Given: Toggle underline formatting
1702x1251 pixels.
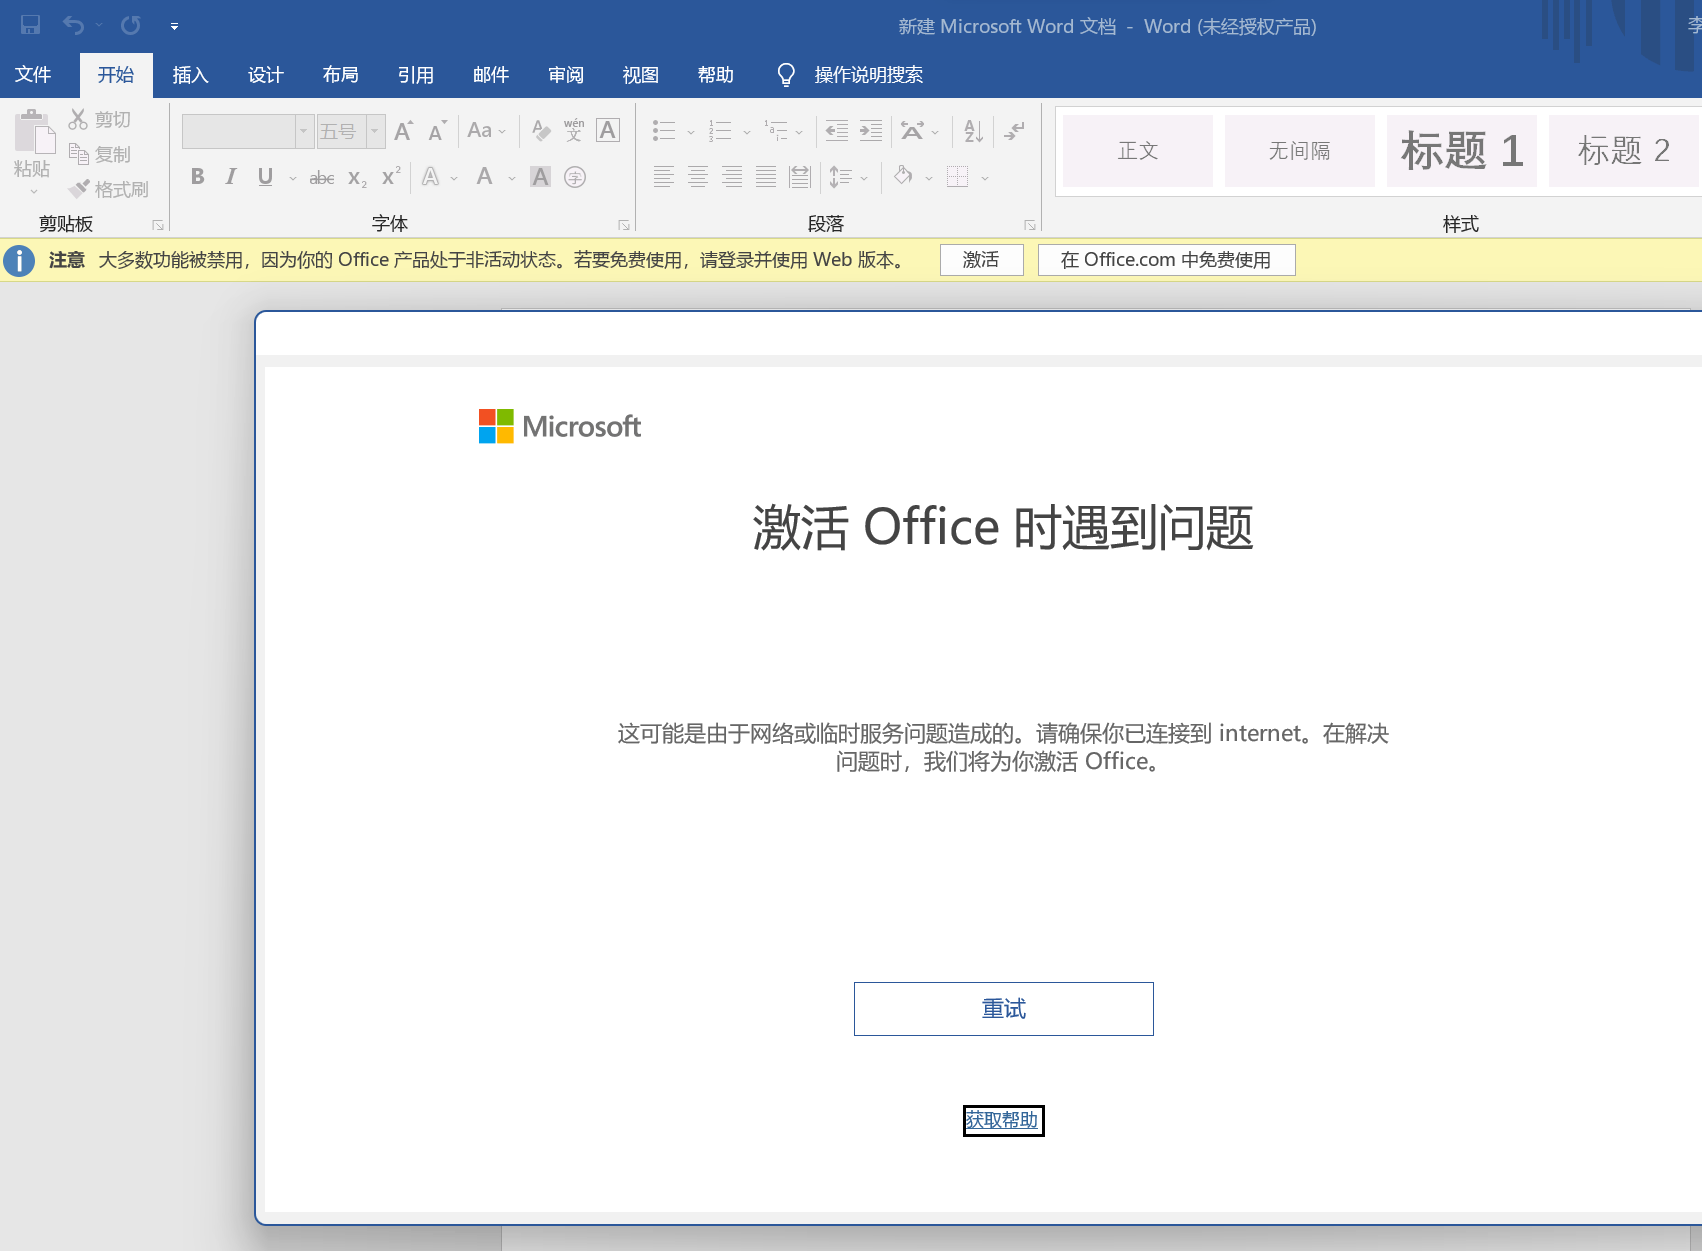Looking at the screenshot, I should [265, 177].
